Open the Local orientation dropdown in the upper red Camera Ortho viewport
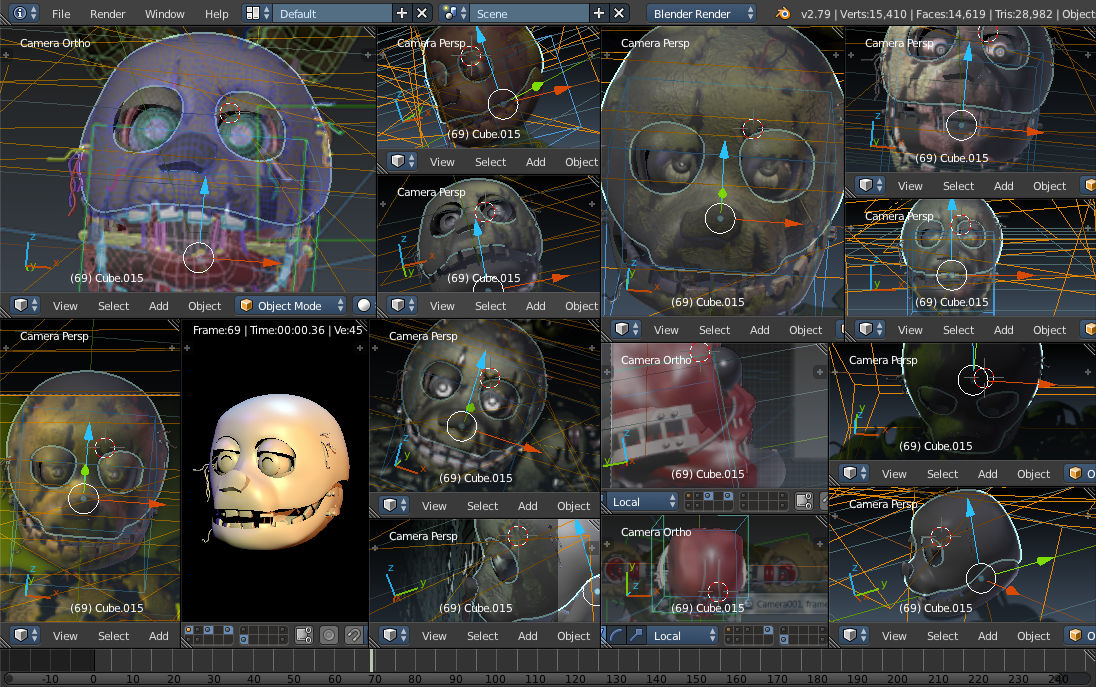 coord(641,501)
